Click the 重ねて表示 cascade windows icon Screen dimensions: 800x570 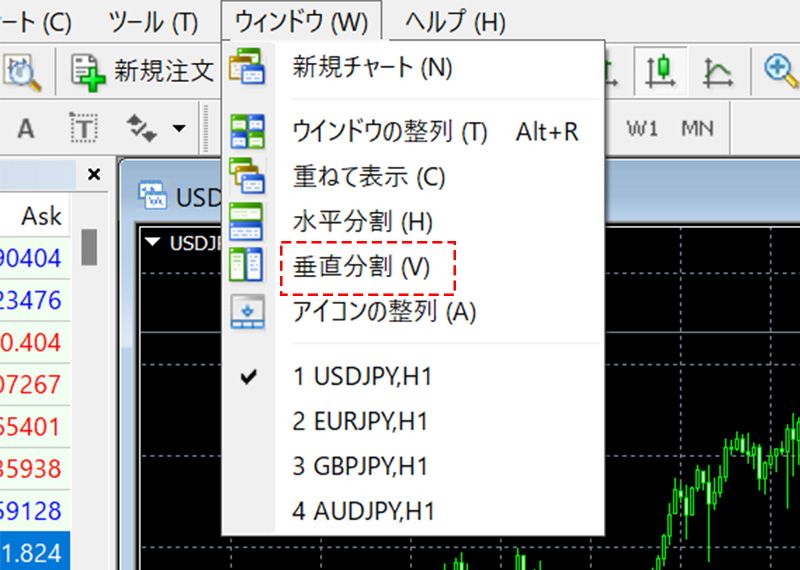246,176
